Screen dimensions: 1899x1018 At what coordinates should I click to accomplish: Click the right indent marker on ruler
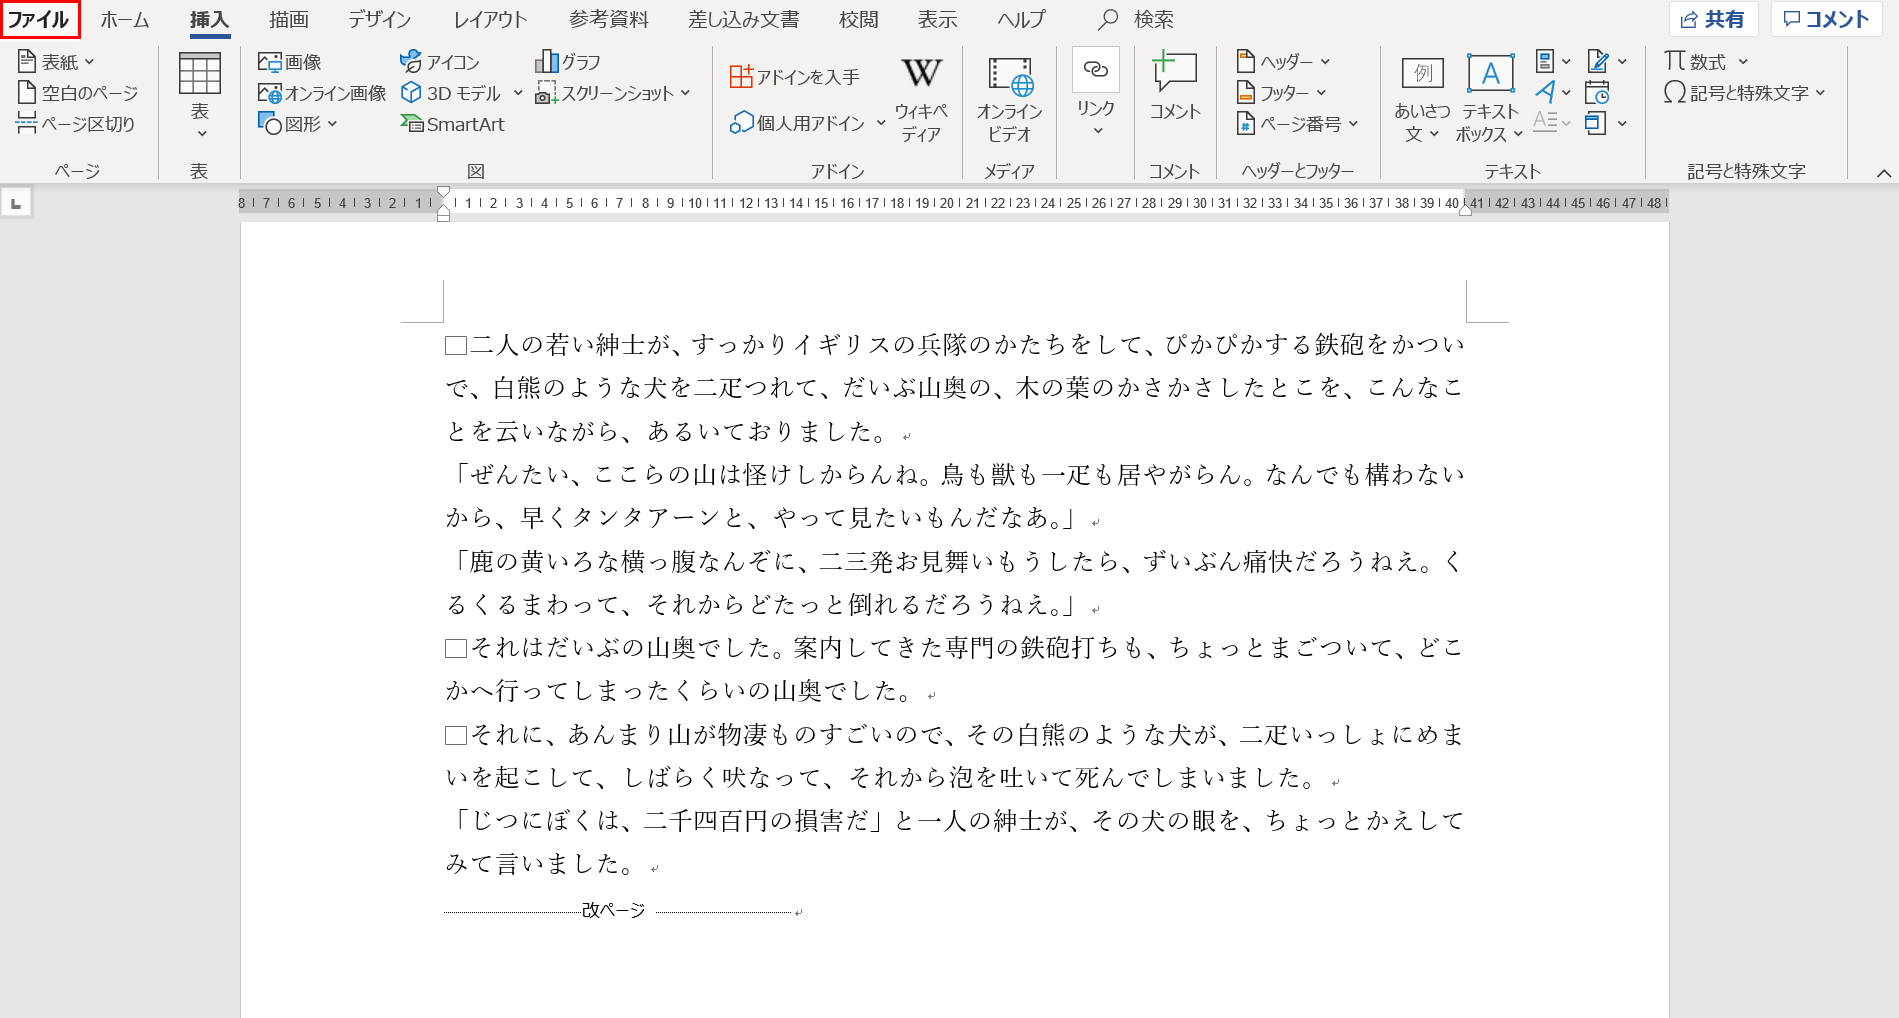1465,209
